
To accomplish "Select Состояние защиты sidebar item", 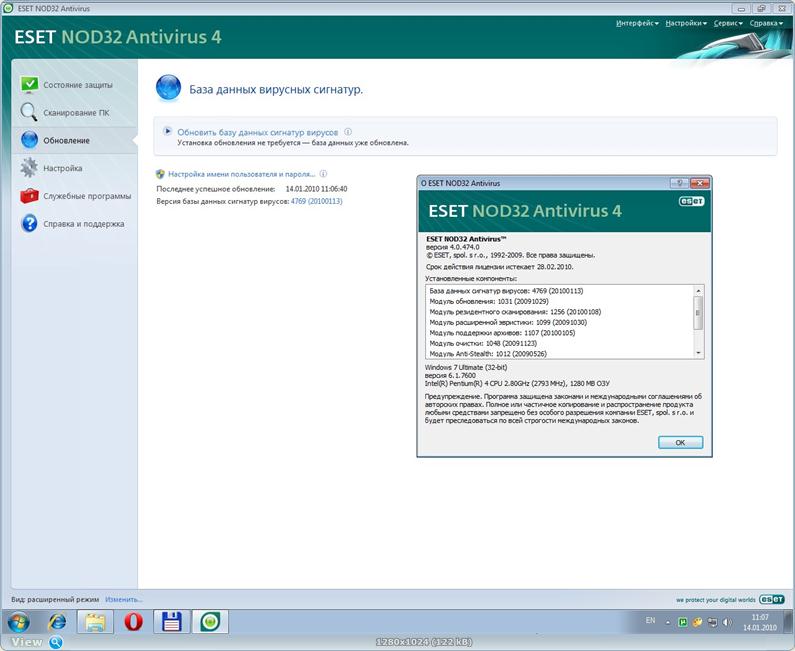I will coord(75,85).
